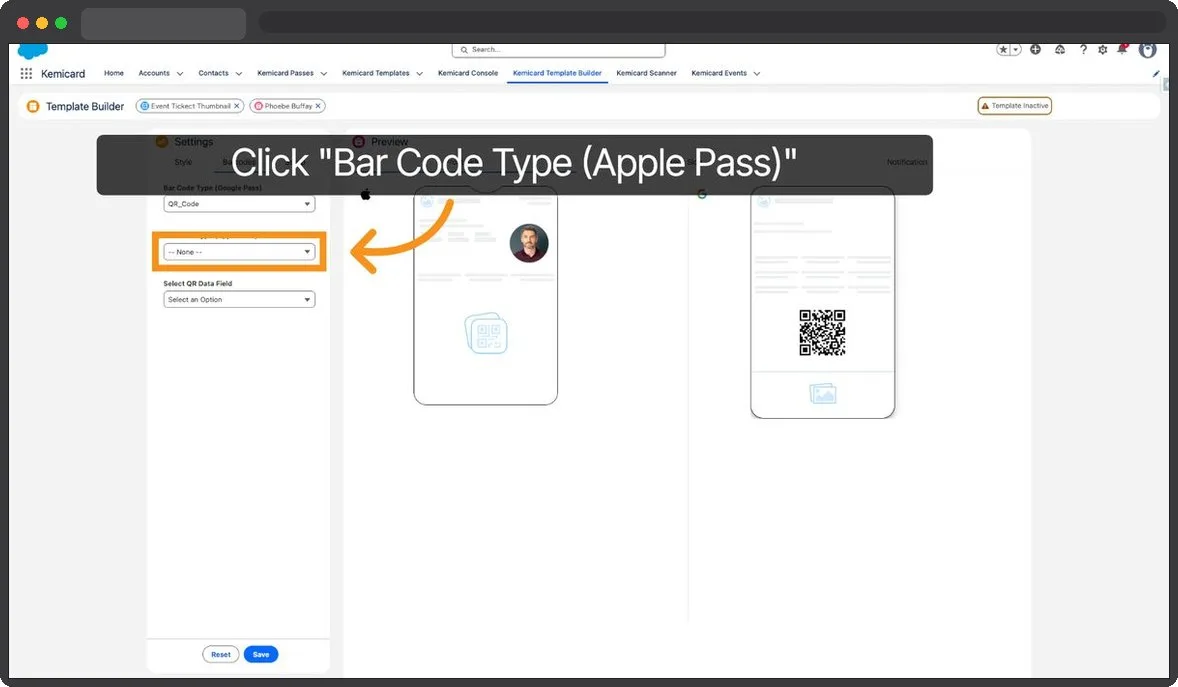The height and width of the screenshot is (687, 1178).
Task: Open the None Apple Pass bar code dropdown
Action: (x=239, y=252)
